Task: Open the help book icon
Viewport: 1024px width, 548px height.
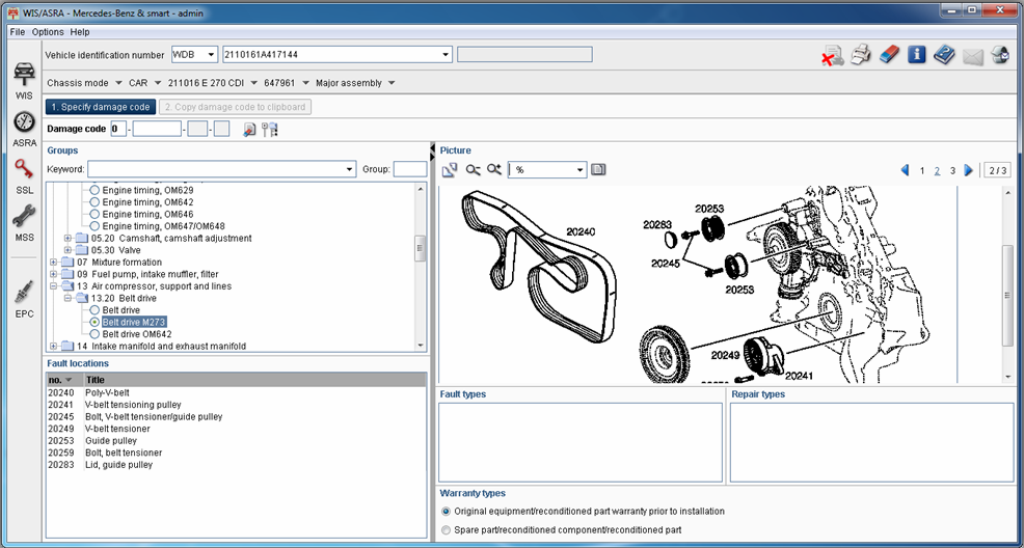Action: [944, 55]
